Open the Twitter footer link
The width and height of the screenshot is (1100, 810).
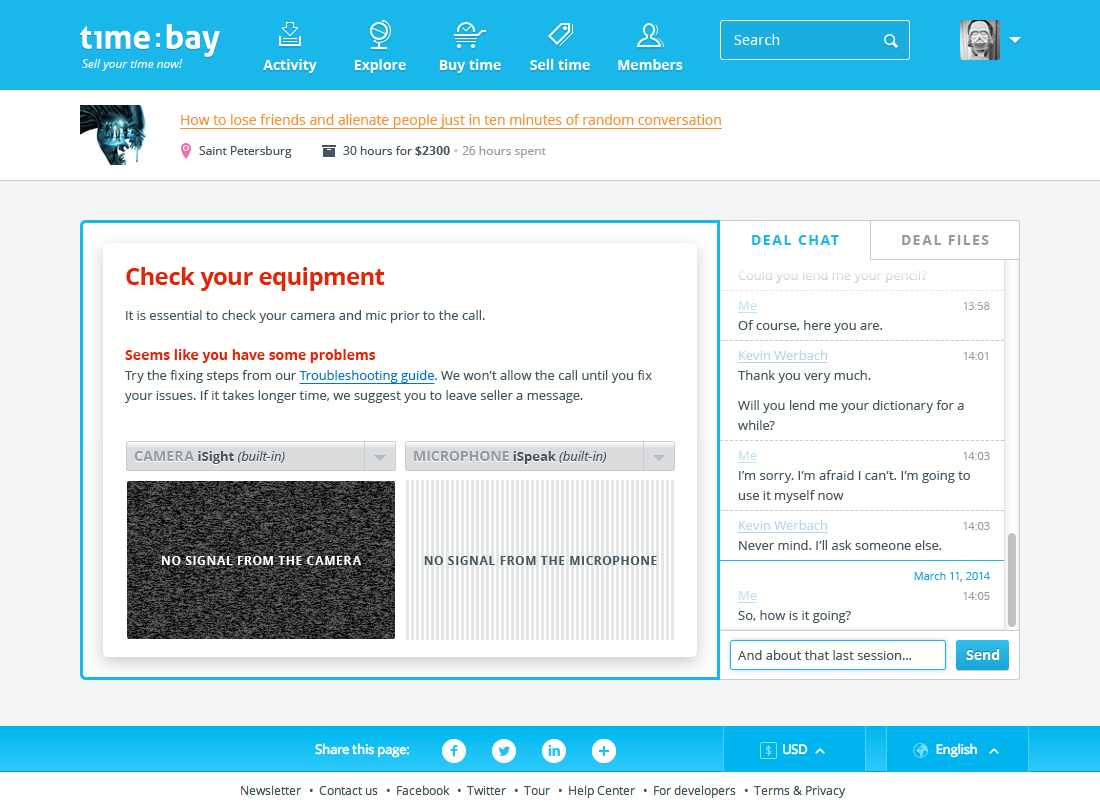(x=486, y=790)
